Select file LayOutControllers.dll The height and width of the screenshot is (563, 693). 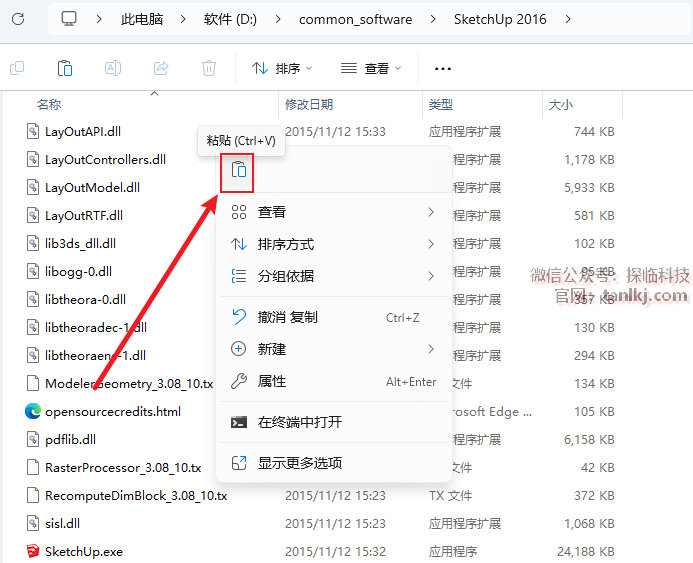pyautogui.click(x=105, y=160)
